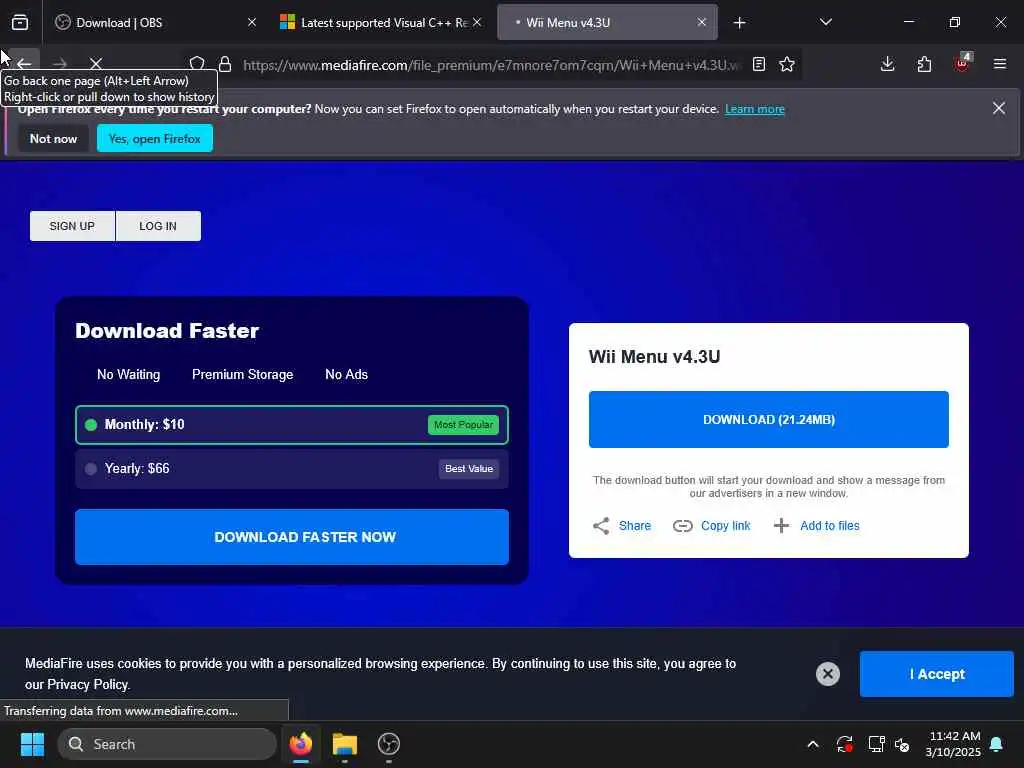
Task: Open notifications bell icon
Action: click(997, 744)
